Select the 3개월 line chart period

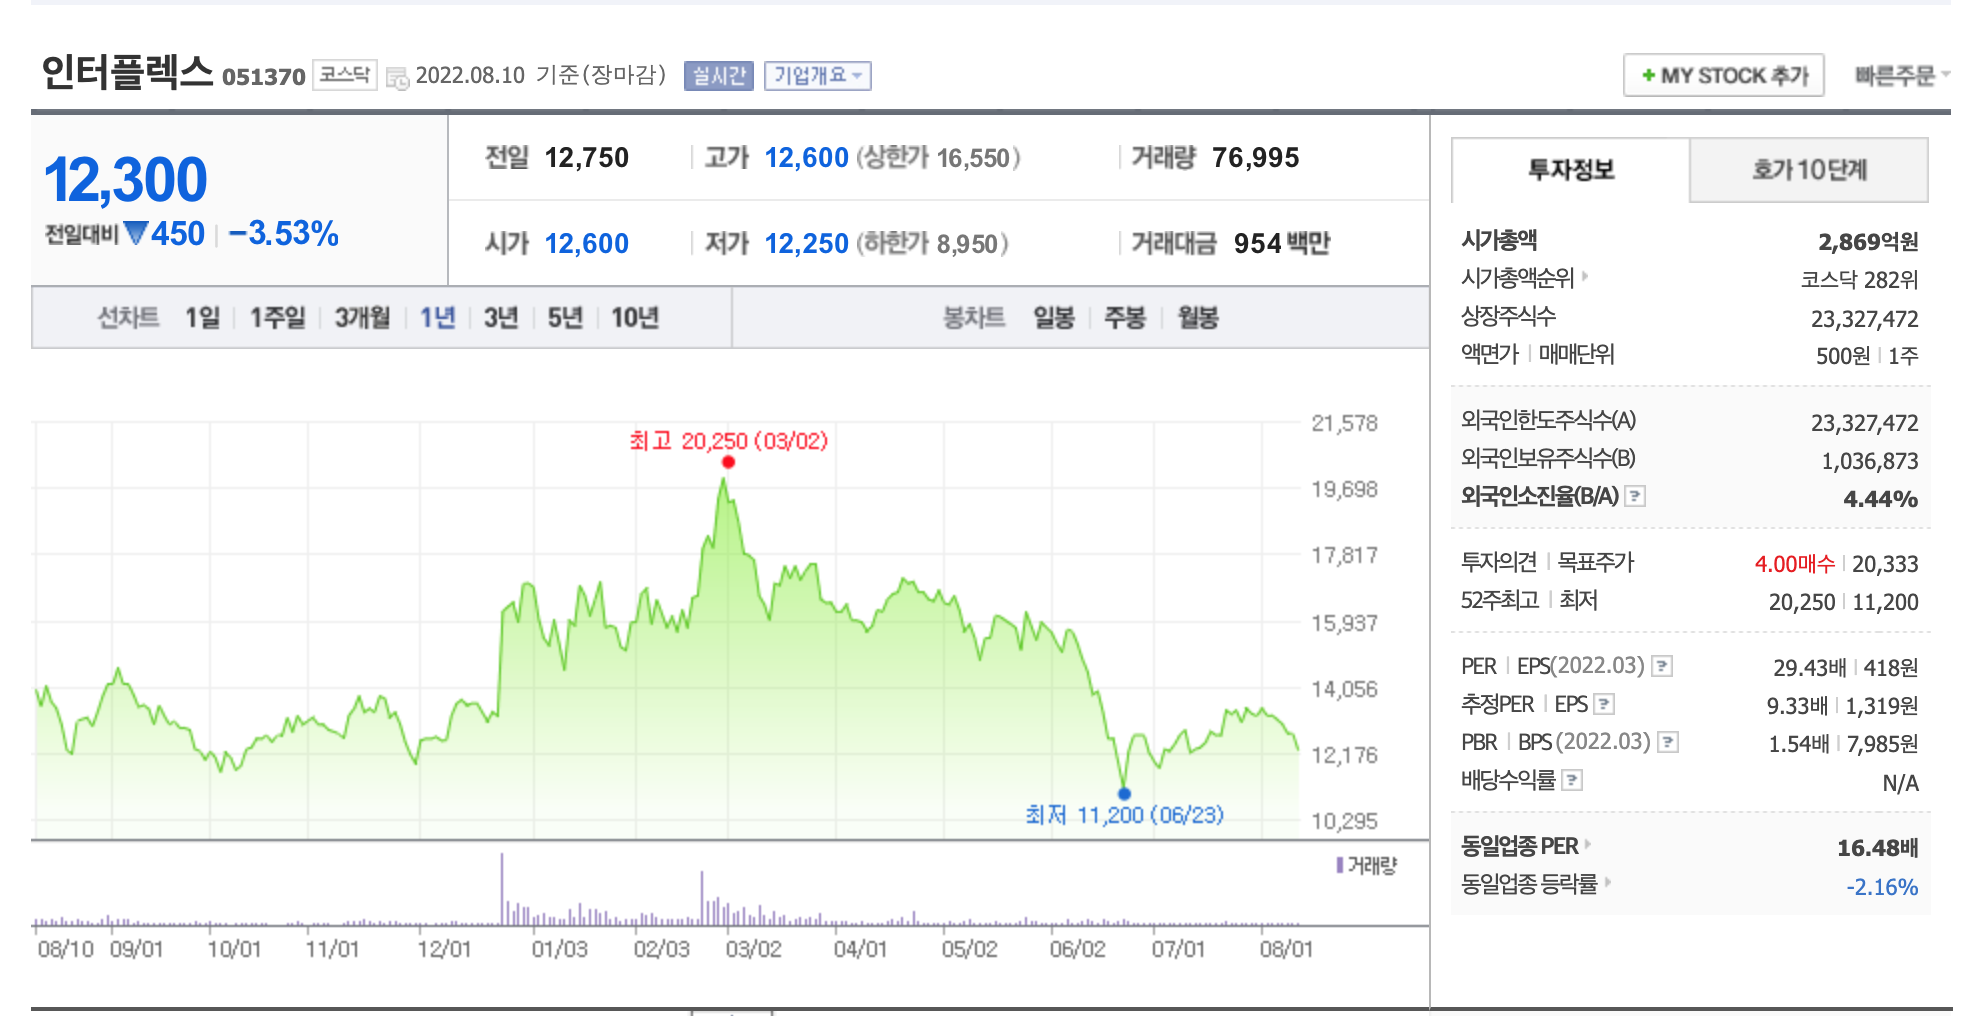(362, 318)
